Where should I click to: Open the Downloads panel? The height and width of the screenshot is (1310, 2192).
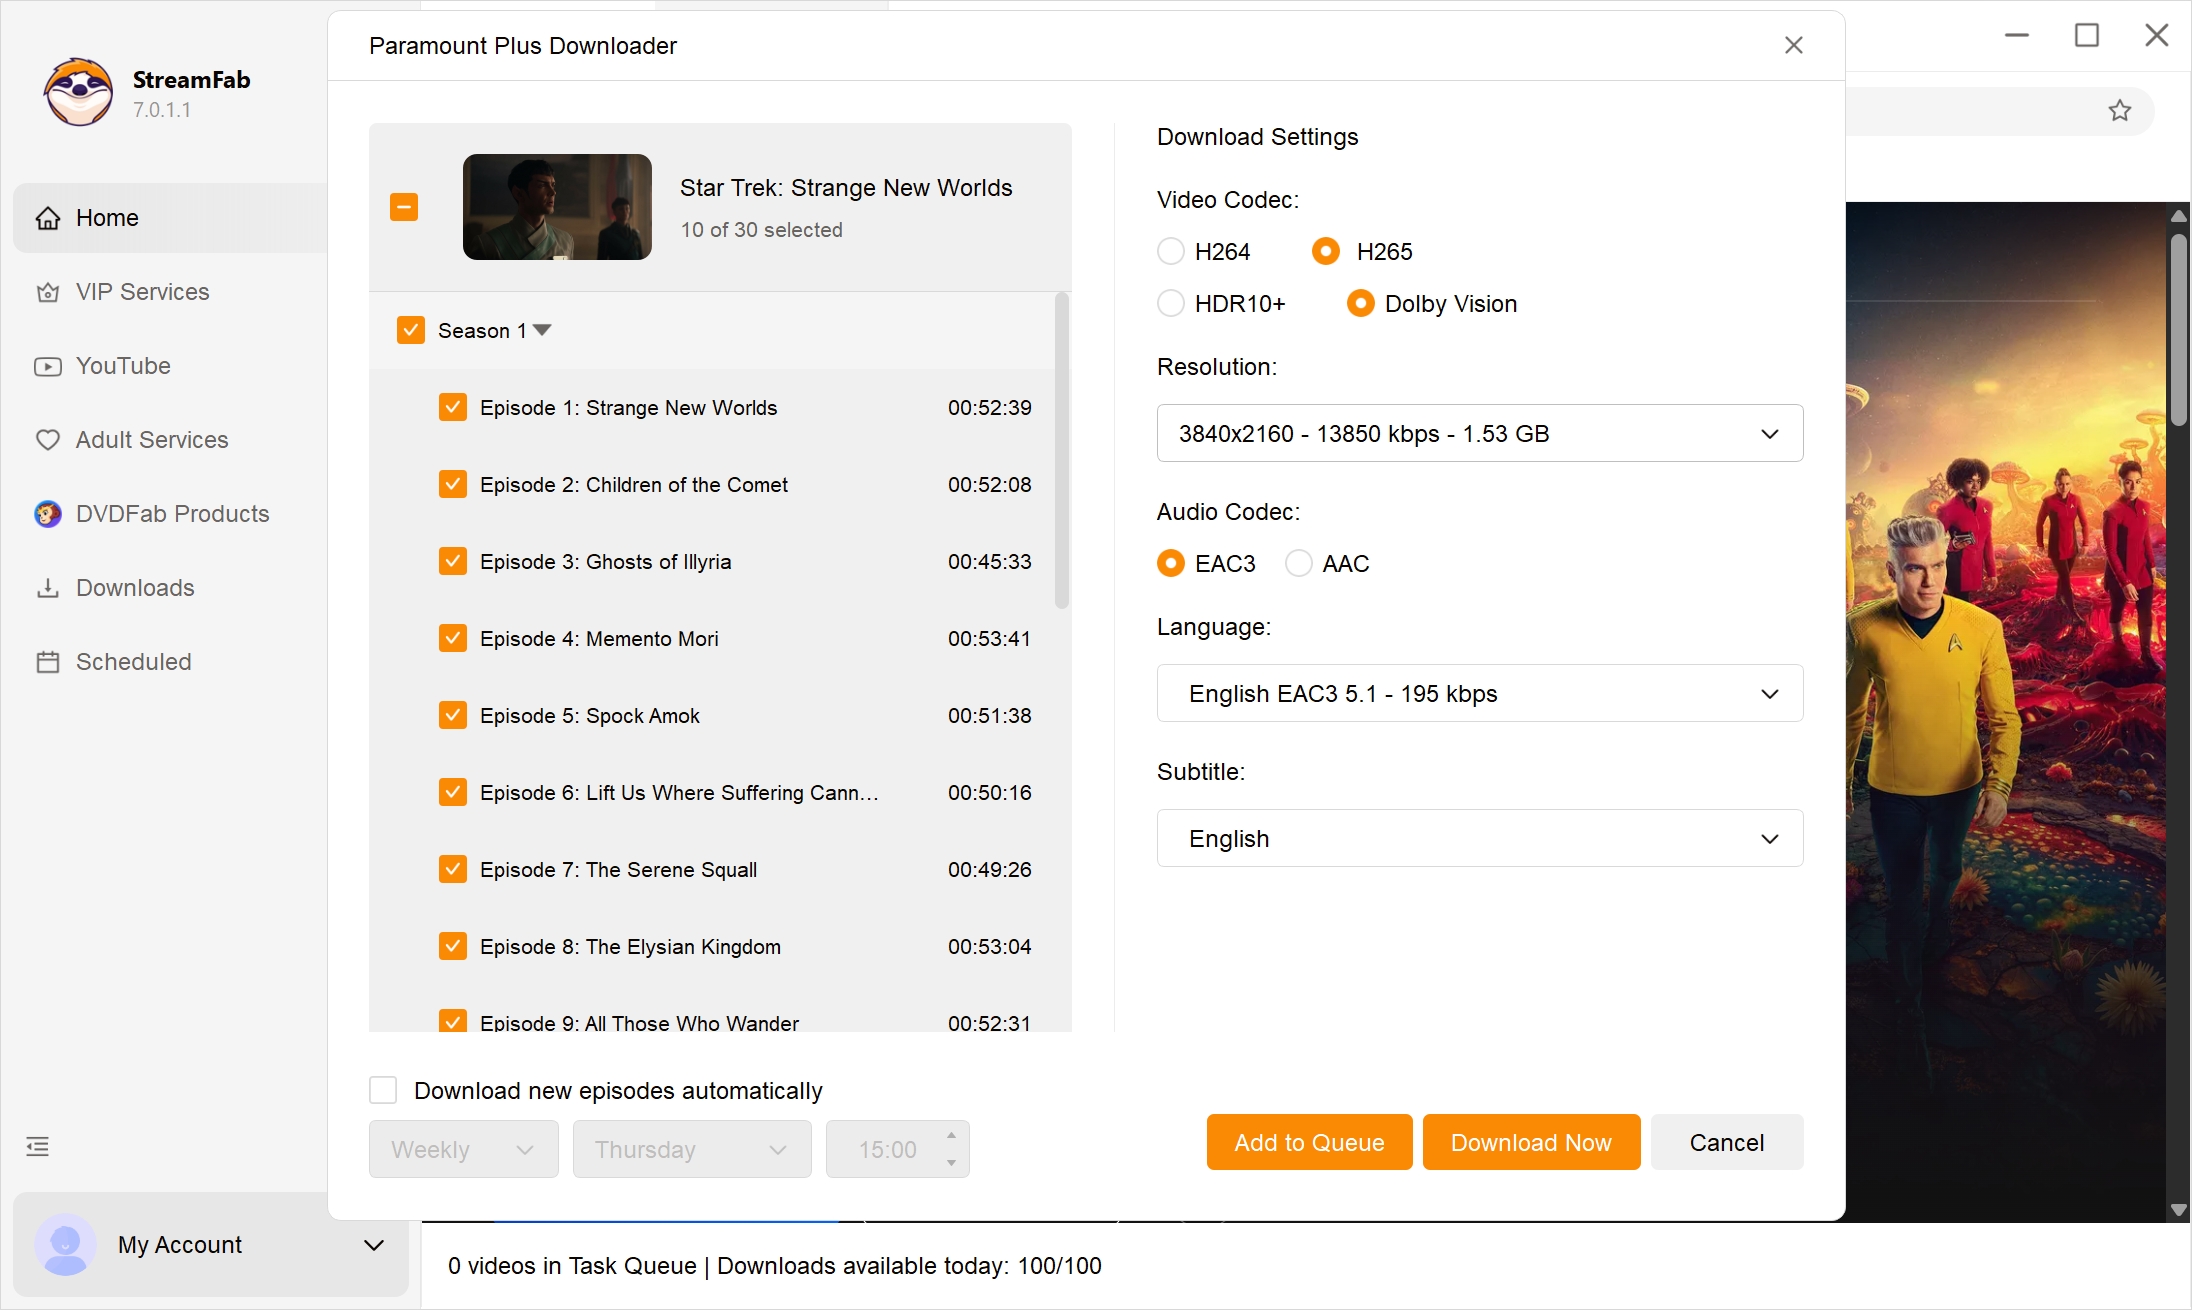pos(134,587)
